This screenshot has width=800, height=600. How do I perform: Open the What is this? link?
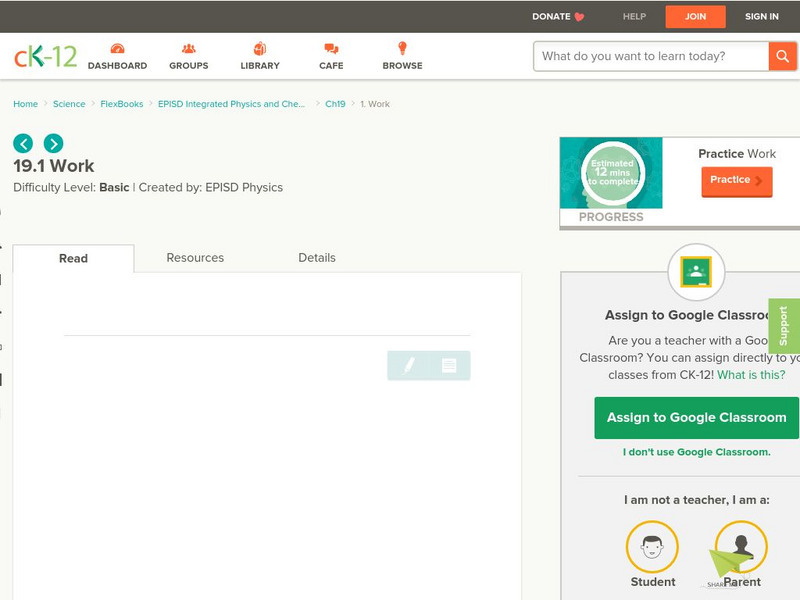click(x=751, y=375)
